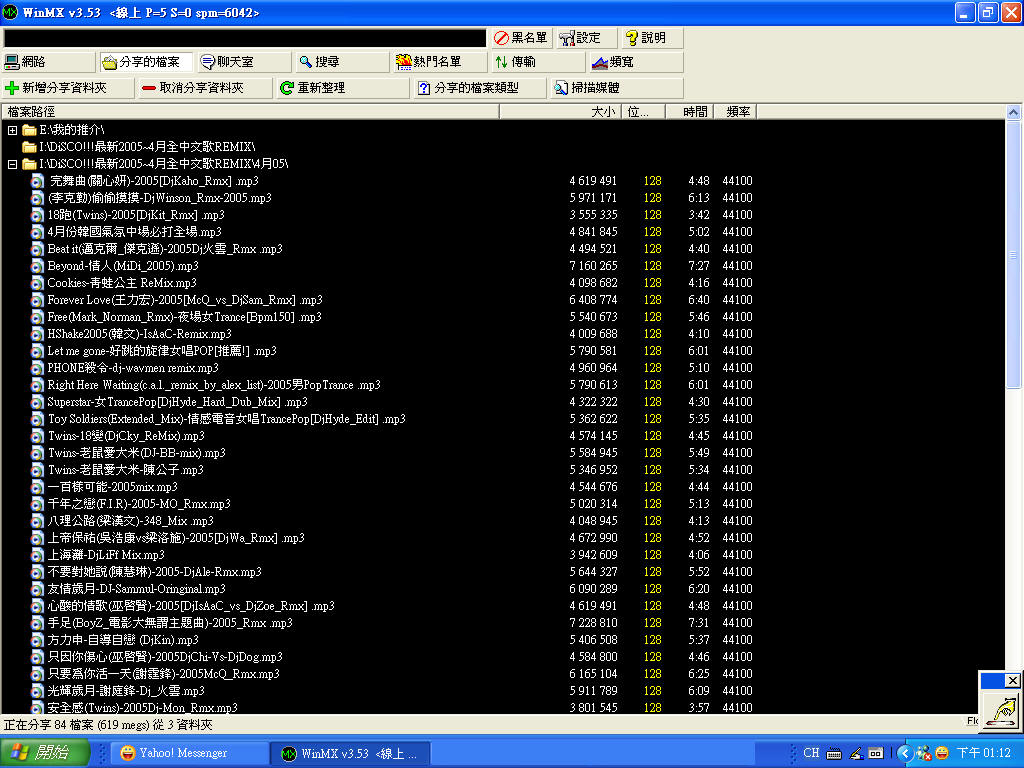Click mp3 icon for 18跑(Twins)
This screenshot has height=768, width=1024.
38,215
